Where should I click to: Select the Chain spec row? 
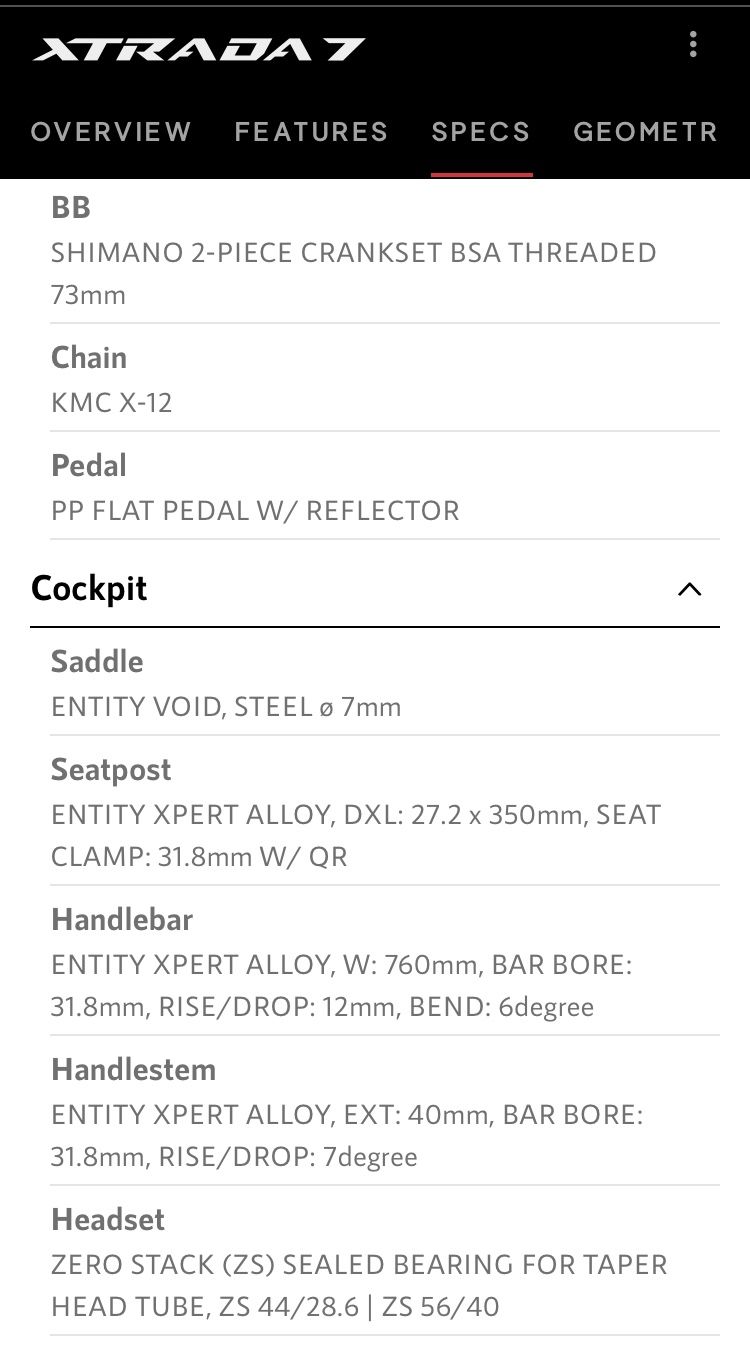point(88,357)
